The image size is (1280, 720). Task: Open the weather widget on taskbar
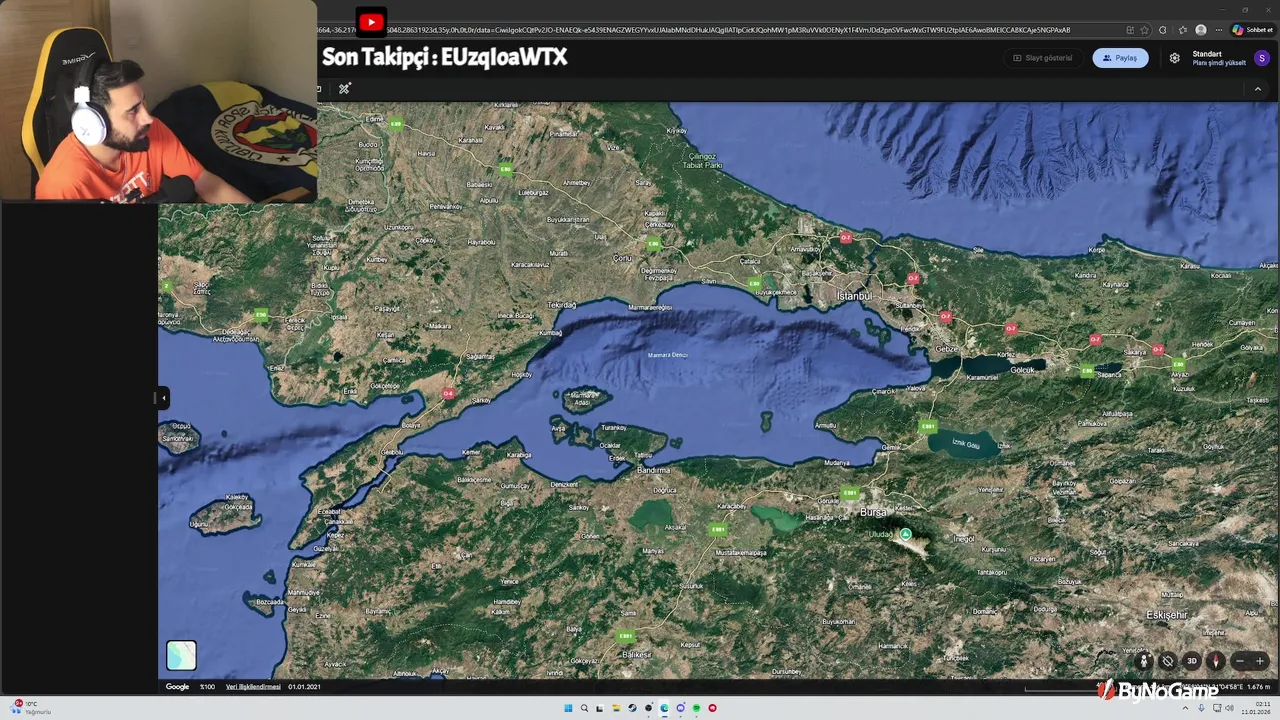30,708
